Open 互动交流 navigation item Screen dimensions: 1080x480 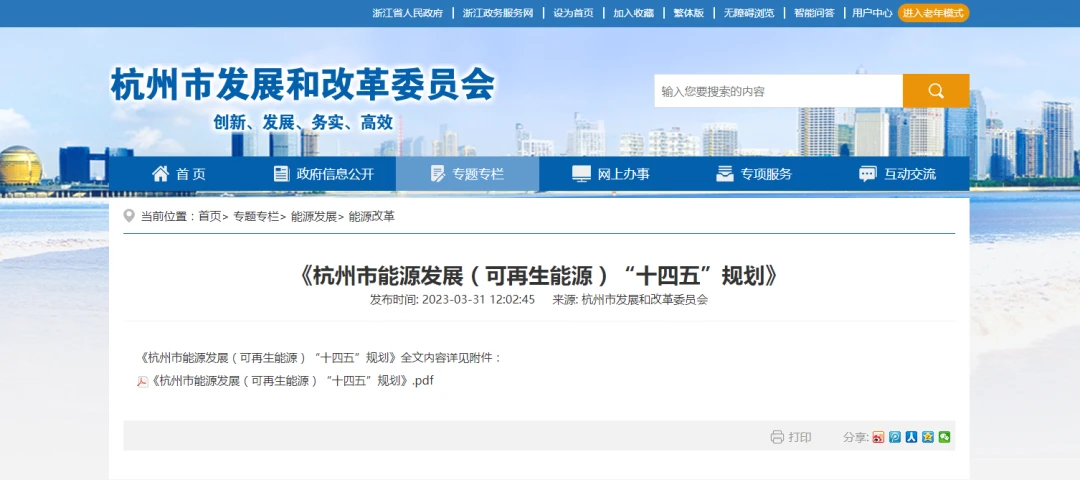click(x=897, y=174)
